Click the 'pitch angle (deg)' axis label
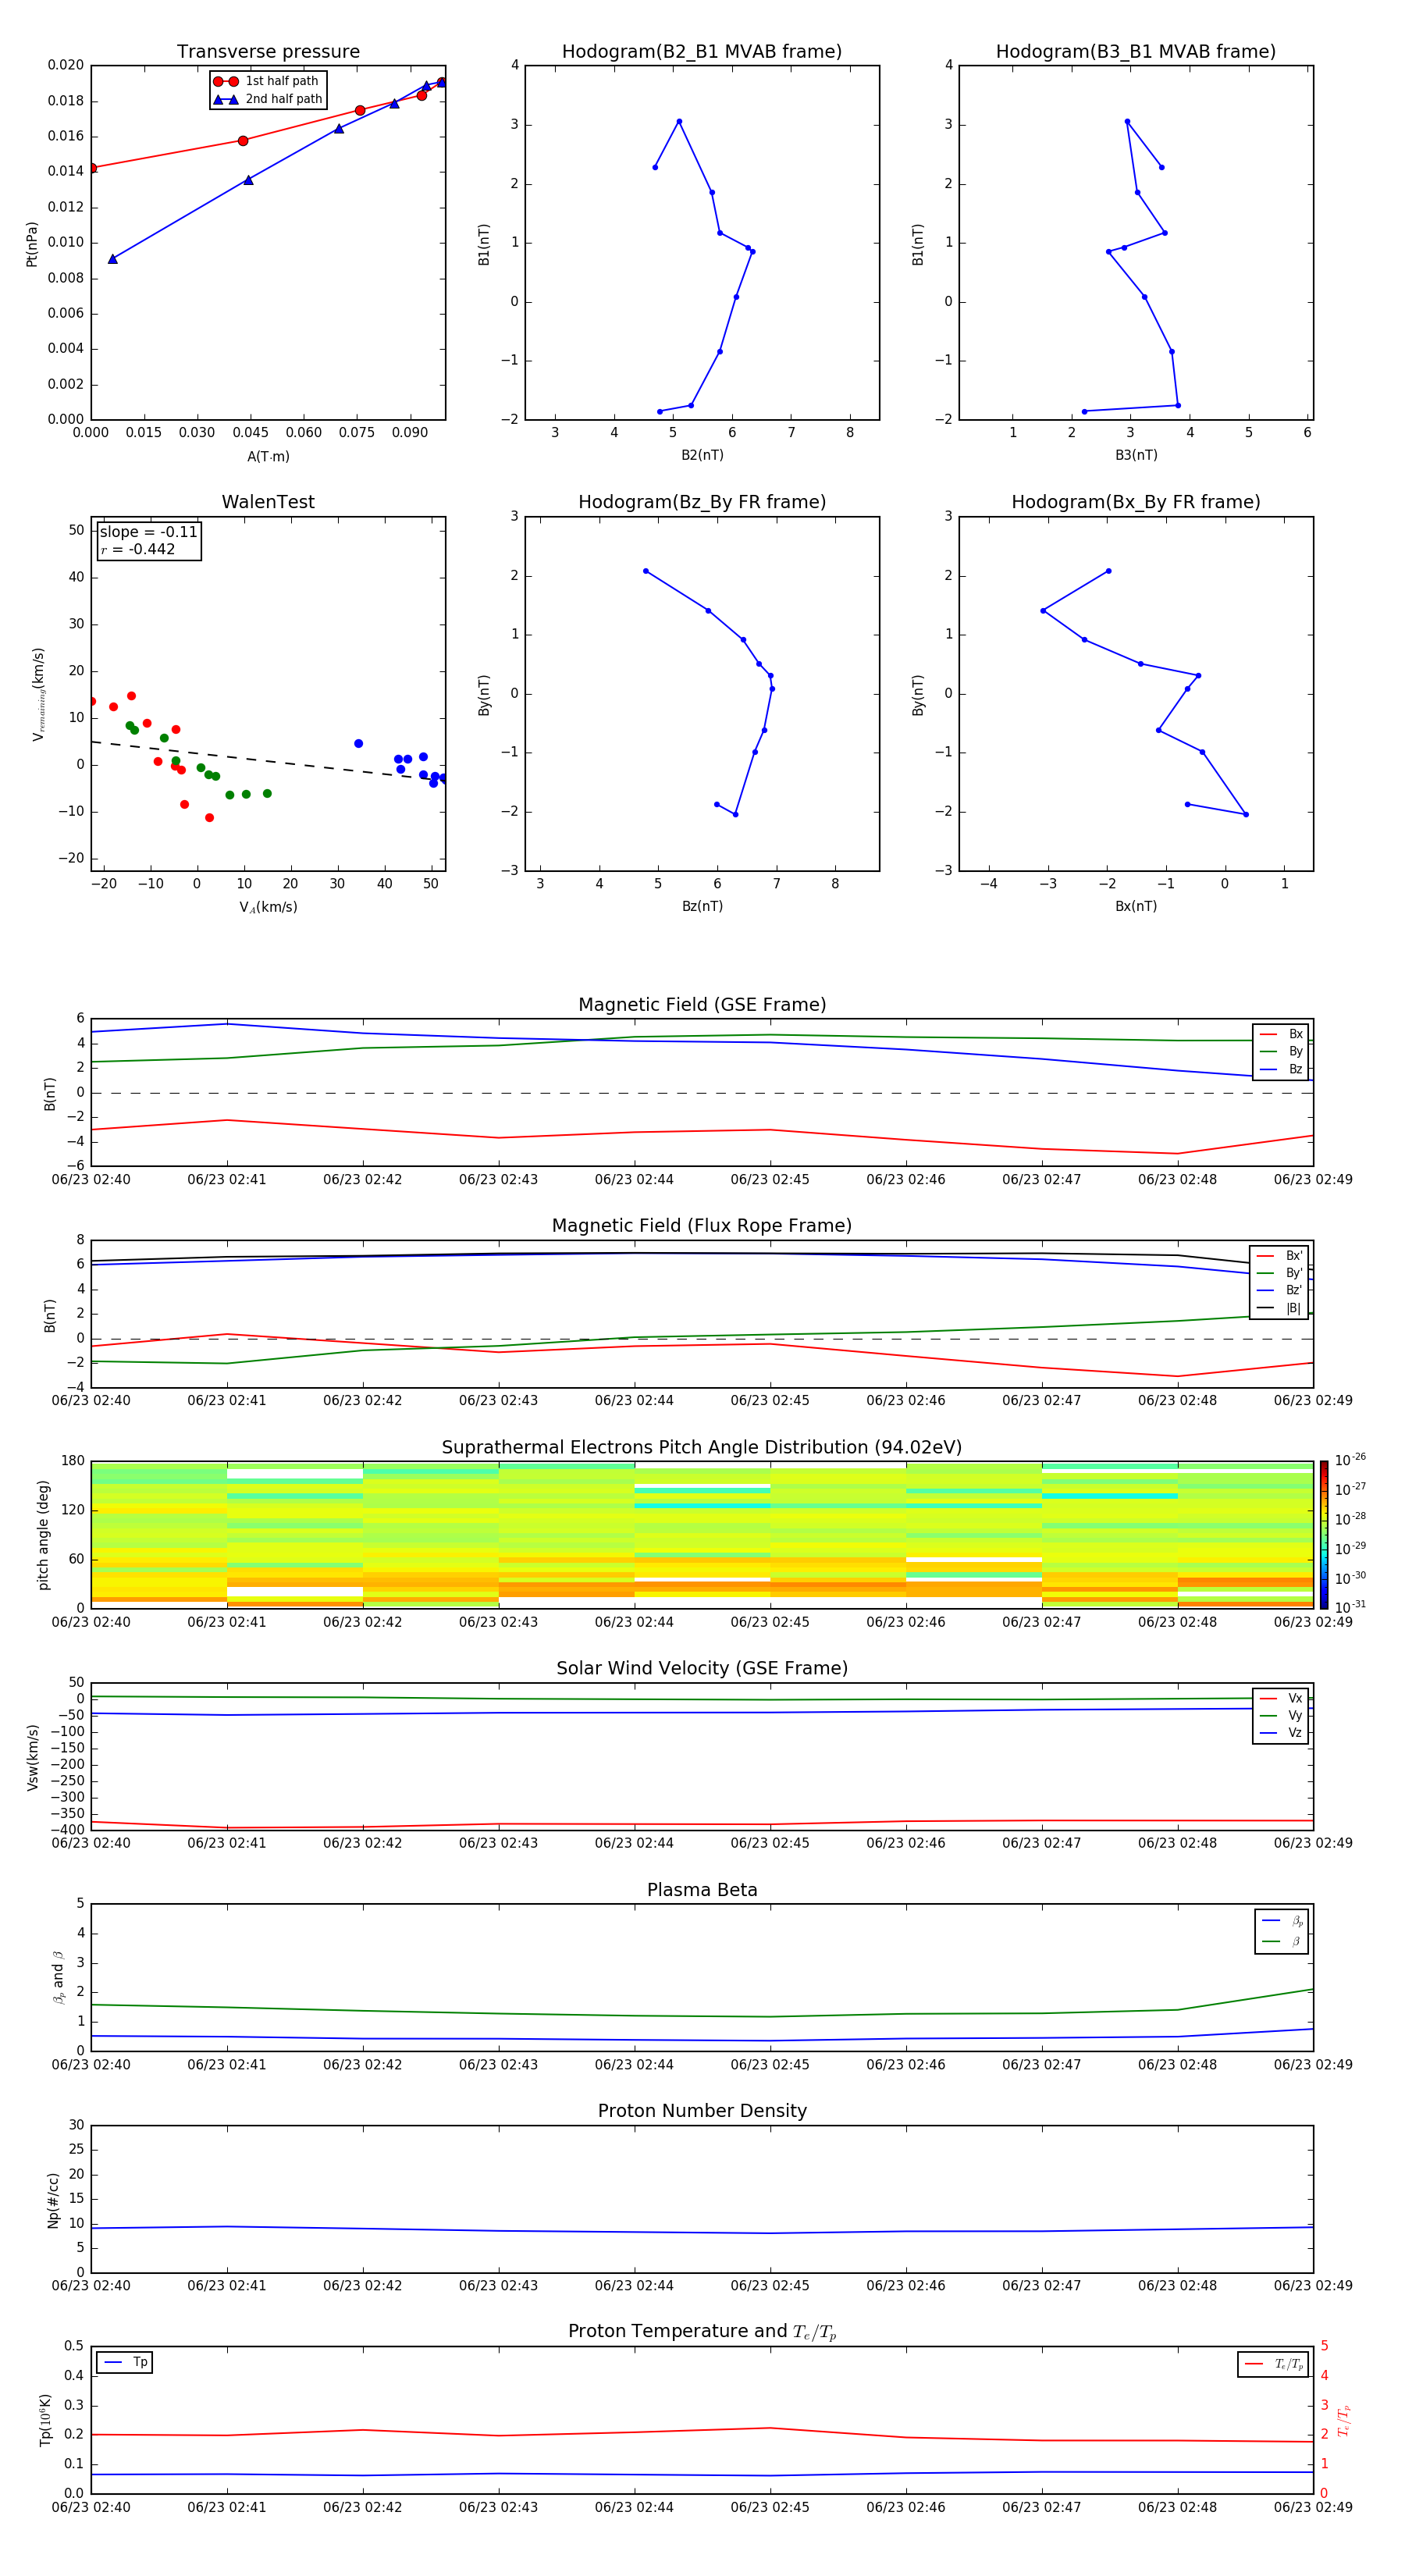Image resolution: width=1405 pixels, height=2576 pixels. point(43,1535)
